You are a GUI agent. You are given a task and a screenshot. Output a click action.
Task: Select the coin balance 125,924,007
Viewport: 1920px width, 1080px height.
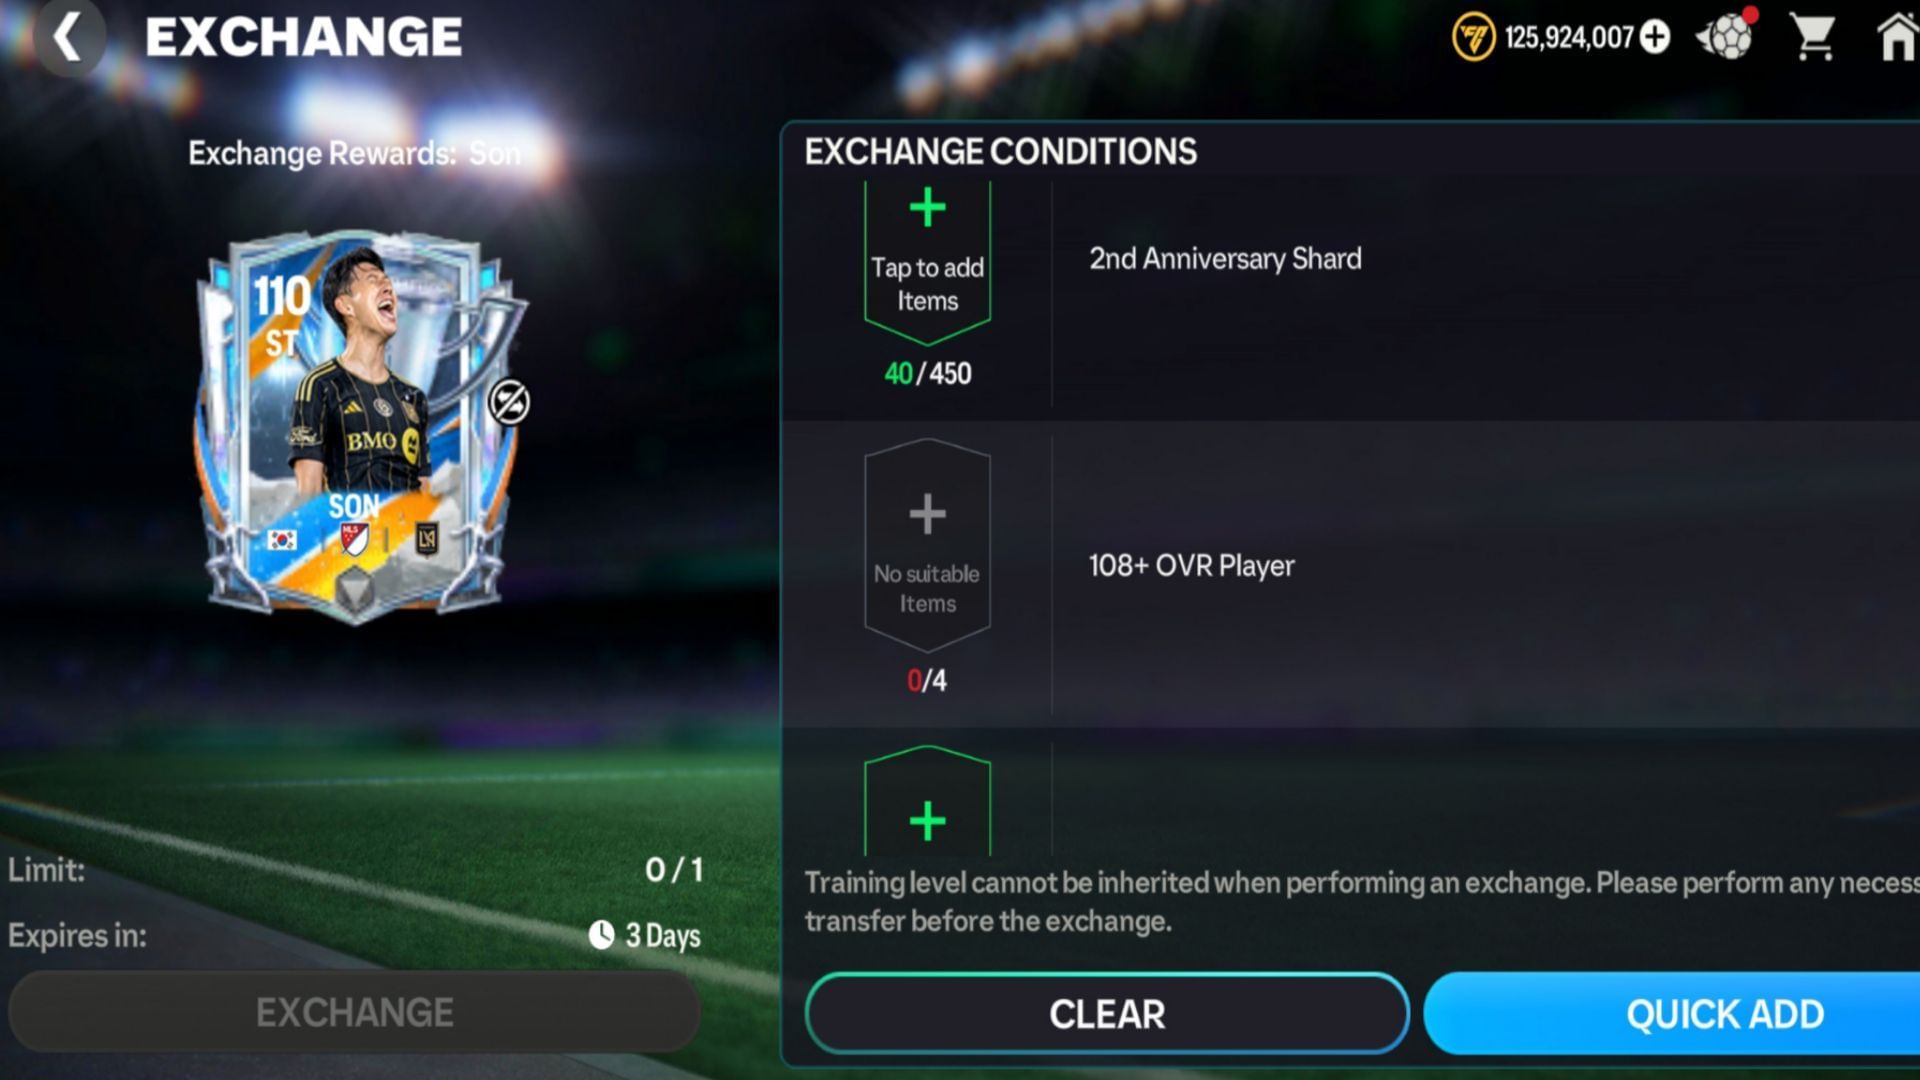1568,38
